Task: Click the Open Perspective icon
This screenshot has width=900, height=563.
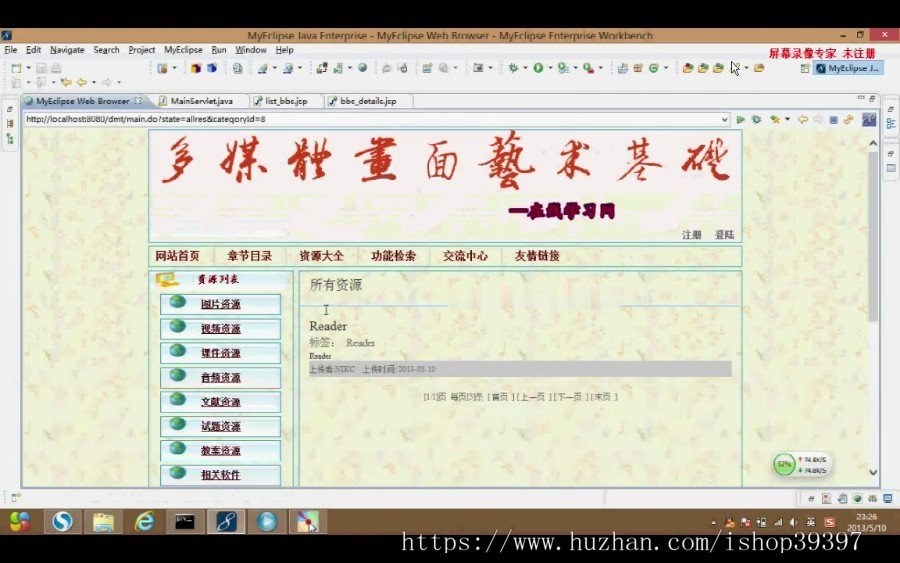Action: (x=805, y=68)
